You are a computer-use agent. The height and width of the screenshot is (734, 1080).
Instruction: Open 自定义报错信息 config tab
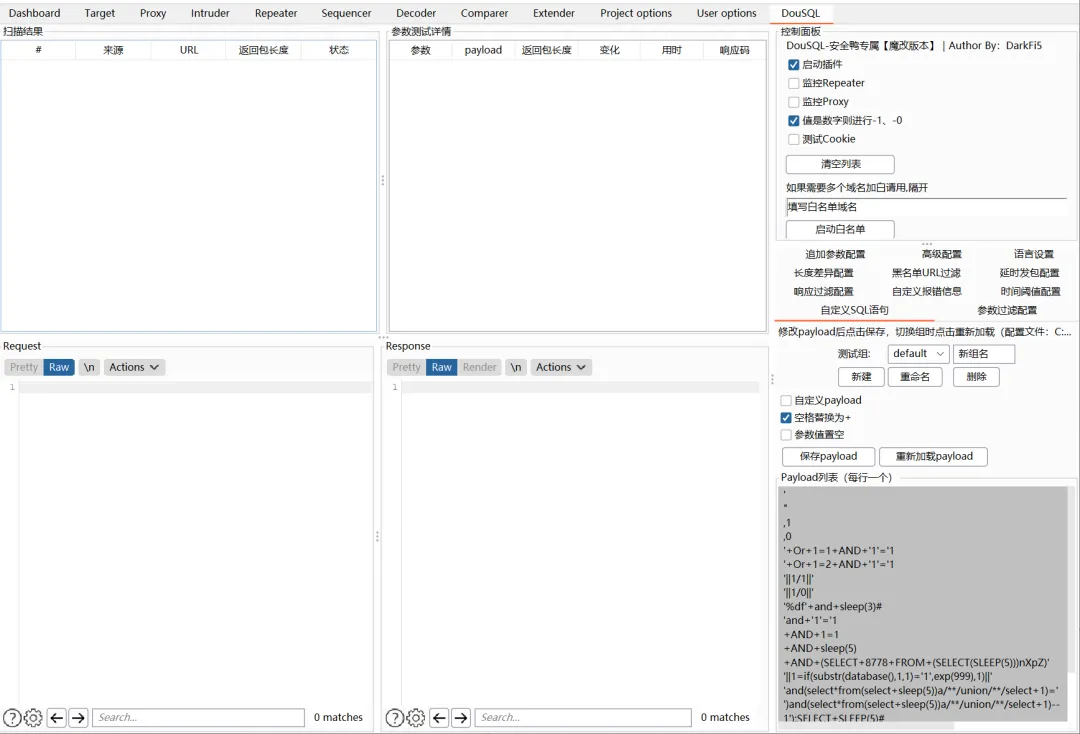(x=927, y=292)
